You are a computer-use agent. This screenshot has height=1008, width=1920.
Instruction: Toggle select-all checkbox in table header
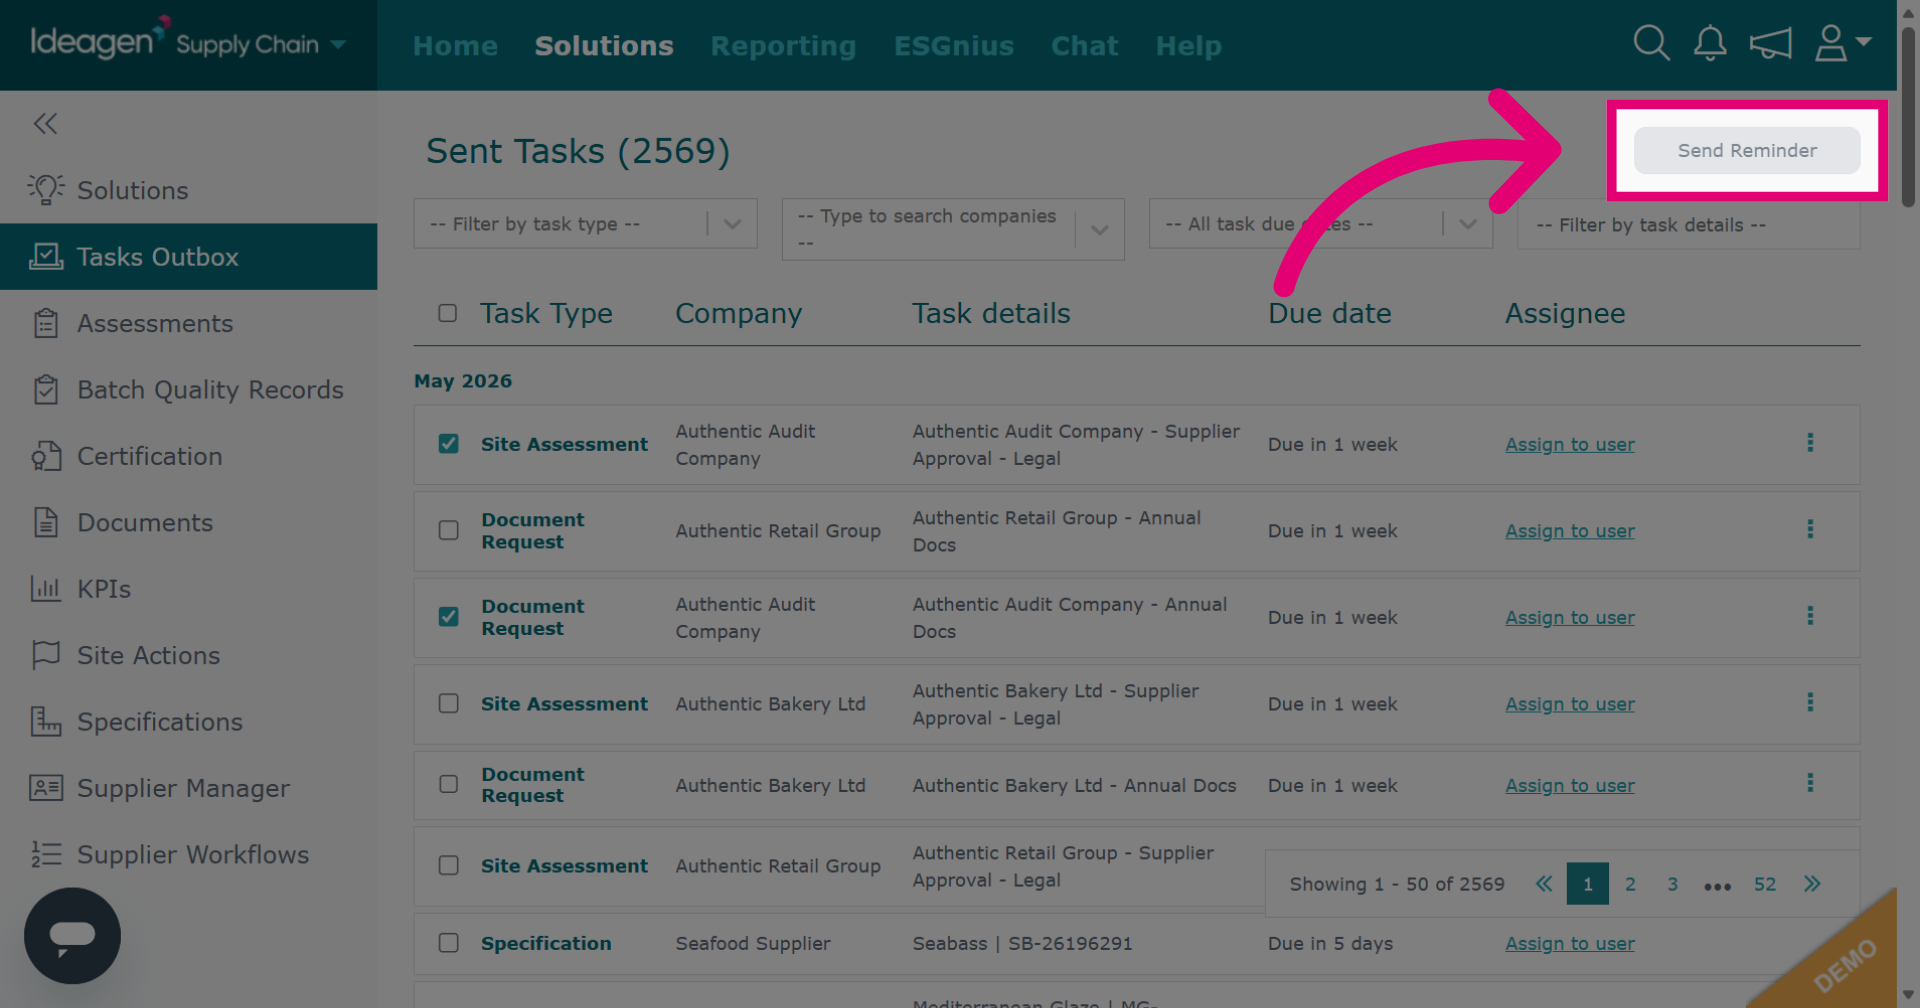(447, 313)
